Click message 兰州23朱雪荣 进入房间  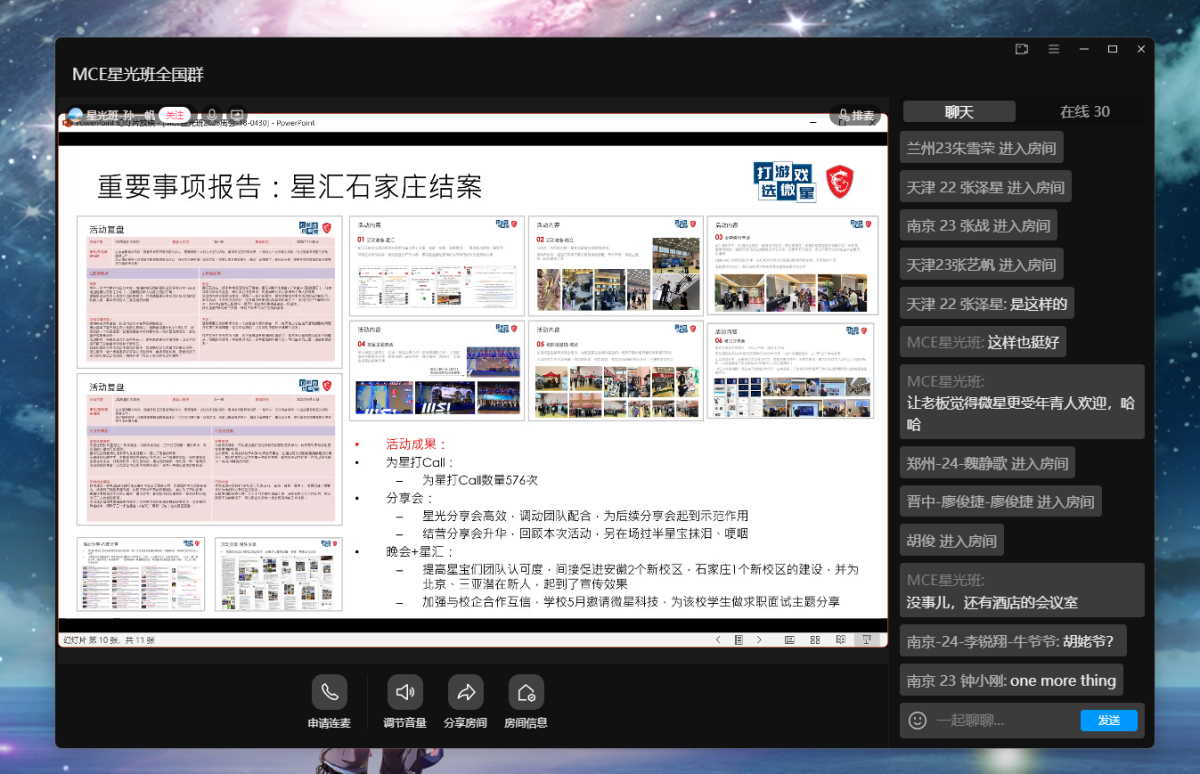pos(981,148)
